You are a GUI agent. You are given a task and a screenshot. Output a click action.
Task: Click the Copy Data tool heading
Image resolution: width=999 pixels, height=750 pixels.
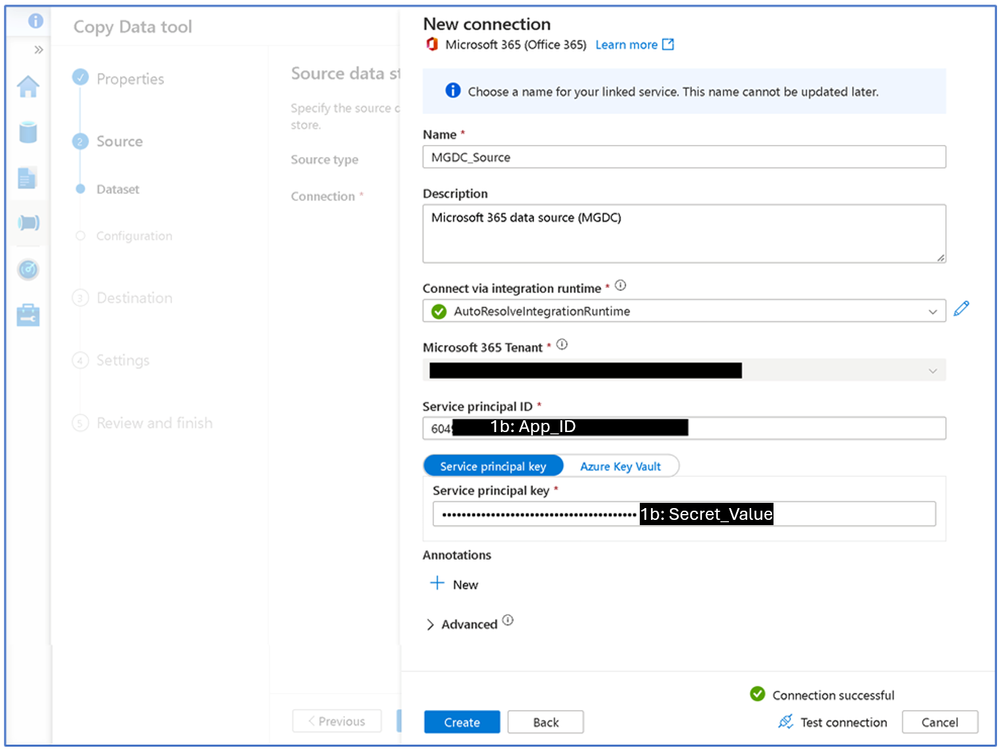[133, 27]
